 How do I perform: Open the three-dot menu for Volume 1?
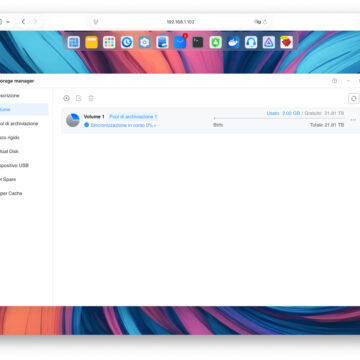[x=353, y=120]
